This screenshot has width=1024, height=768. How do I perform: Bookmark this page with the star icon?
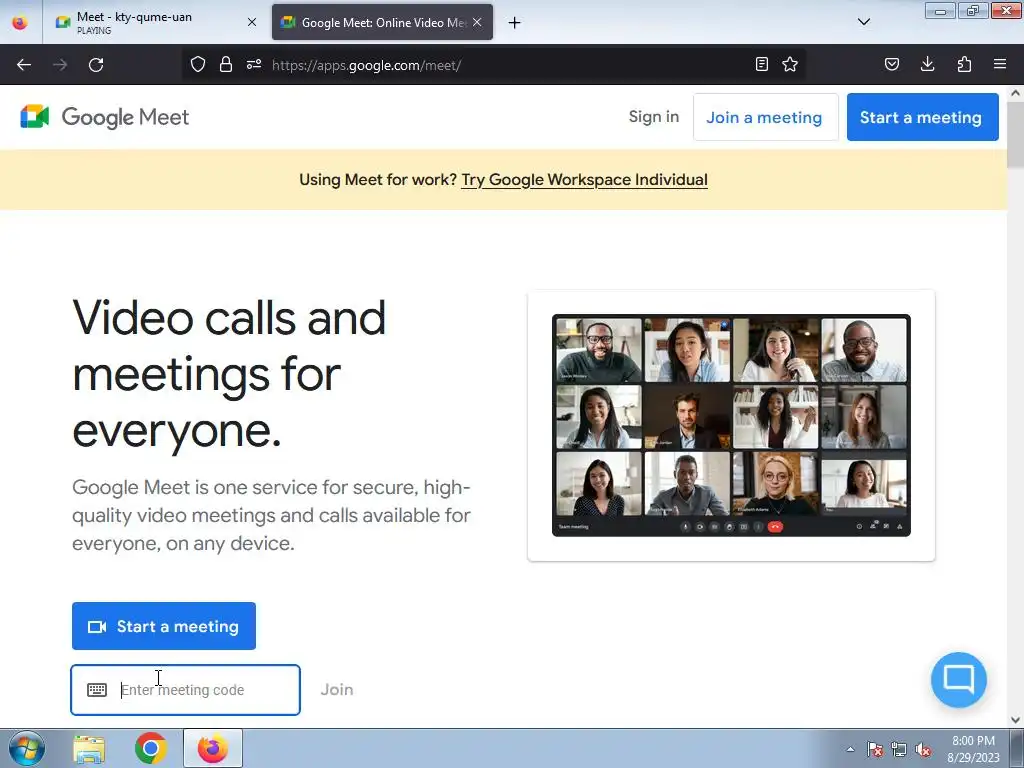point(790,64)
